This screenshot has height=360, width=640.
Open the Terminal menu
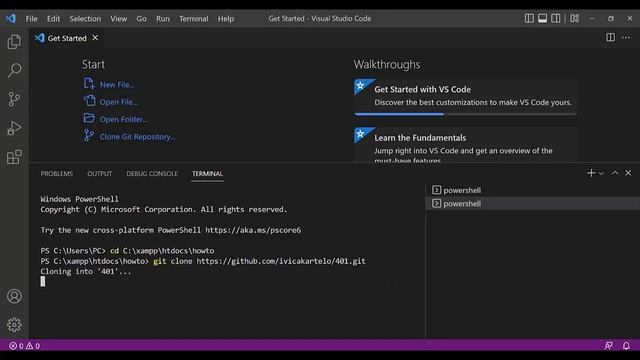pos(193,19)
